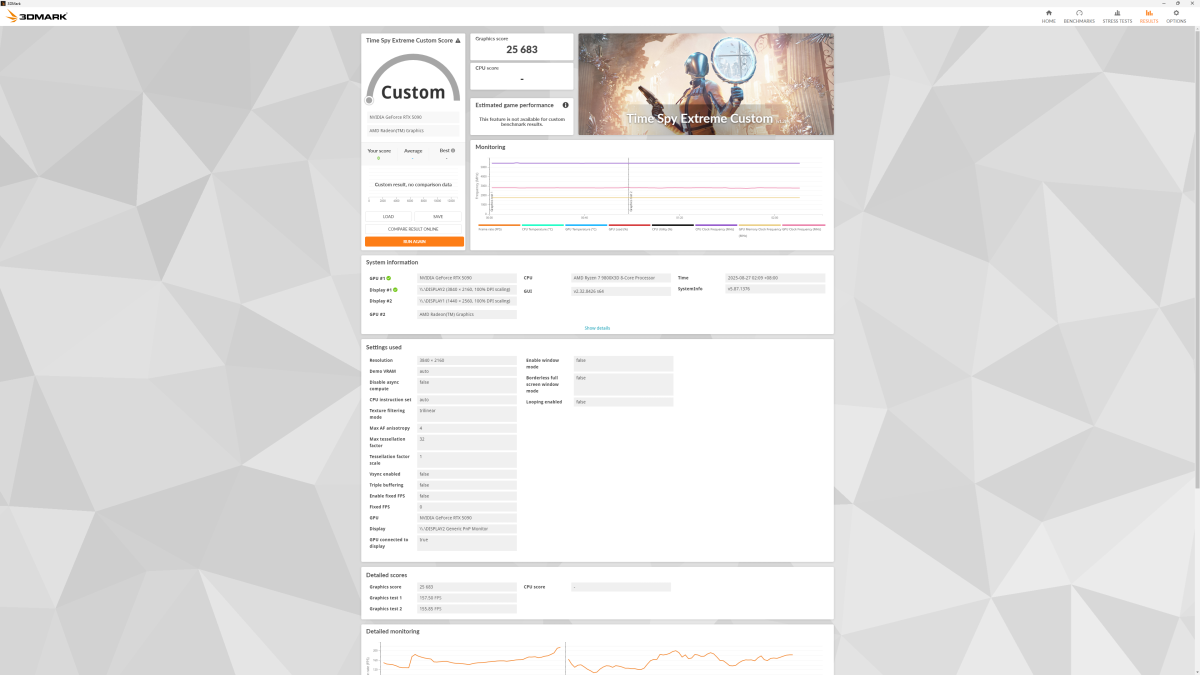This screenshot has width=1200, height=675.
Task: Click the score gauge marker dot
Action: tap(369, 100)
